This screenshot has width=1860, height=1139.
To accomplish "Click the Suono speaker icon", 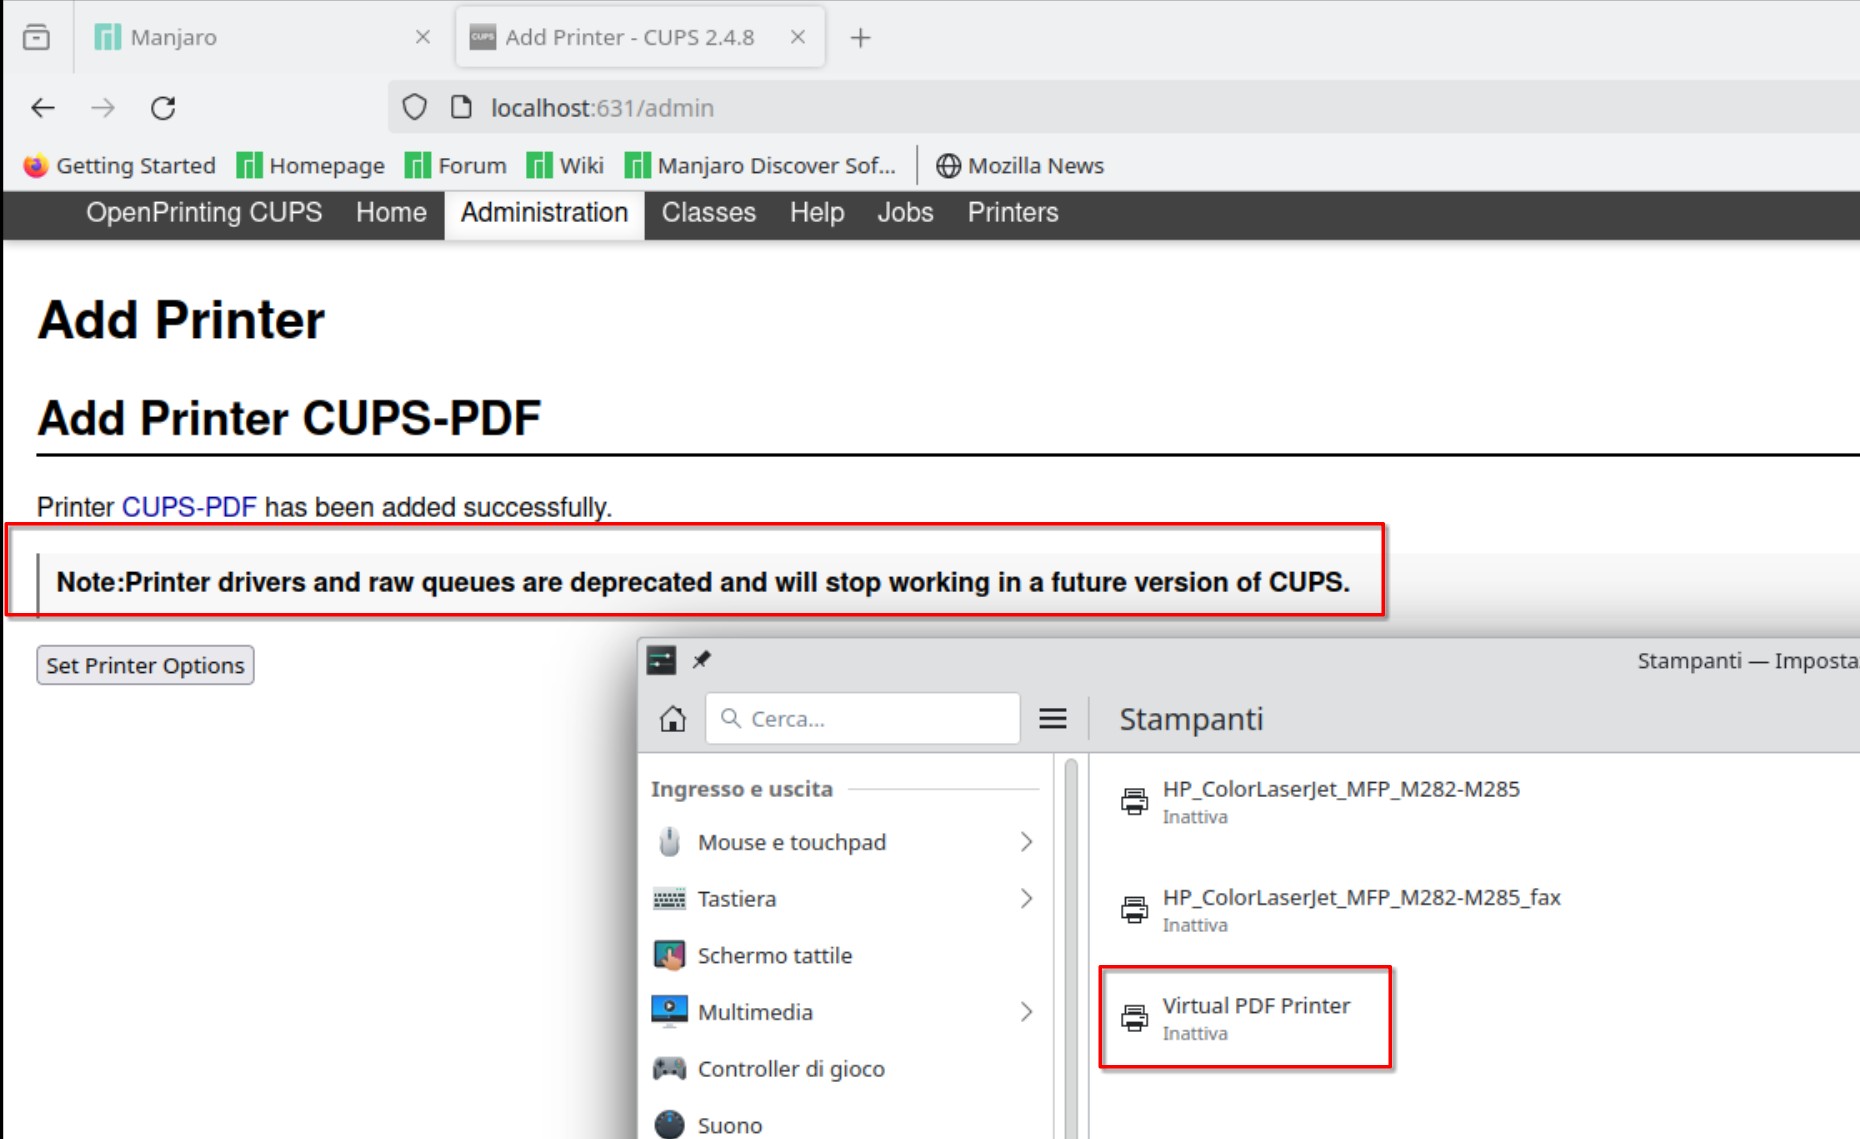I will tap(670, 1125).
